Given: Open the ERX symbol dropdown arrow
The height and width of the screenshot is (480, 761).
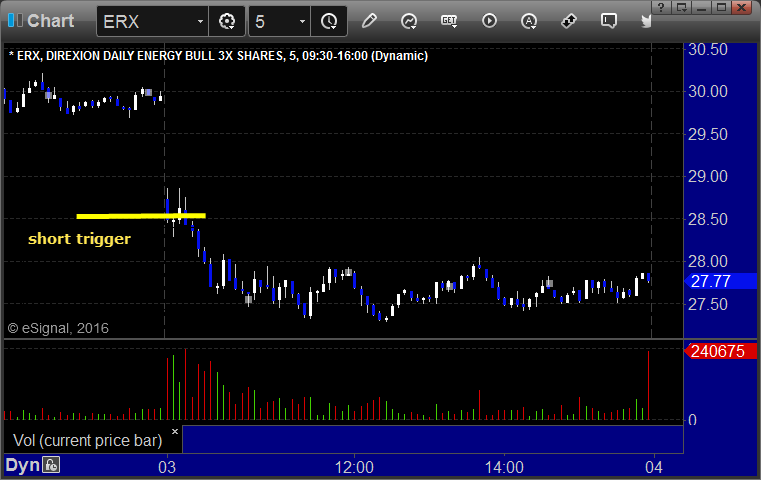Looking at the screenshot, I should (200, 21).
